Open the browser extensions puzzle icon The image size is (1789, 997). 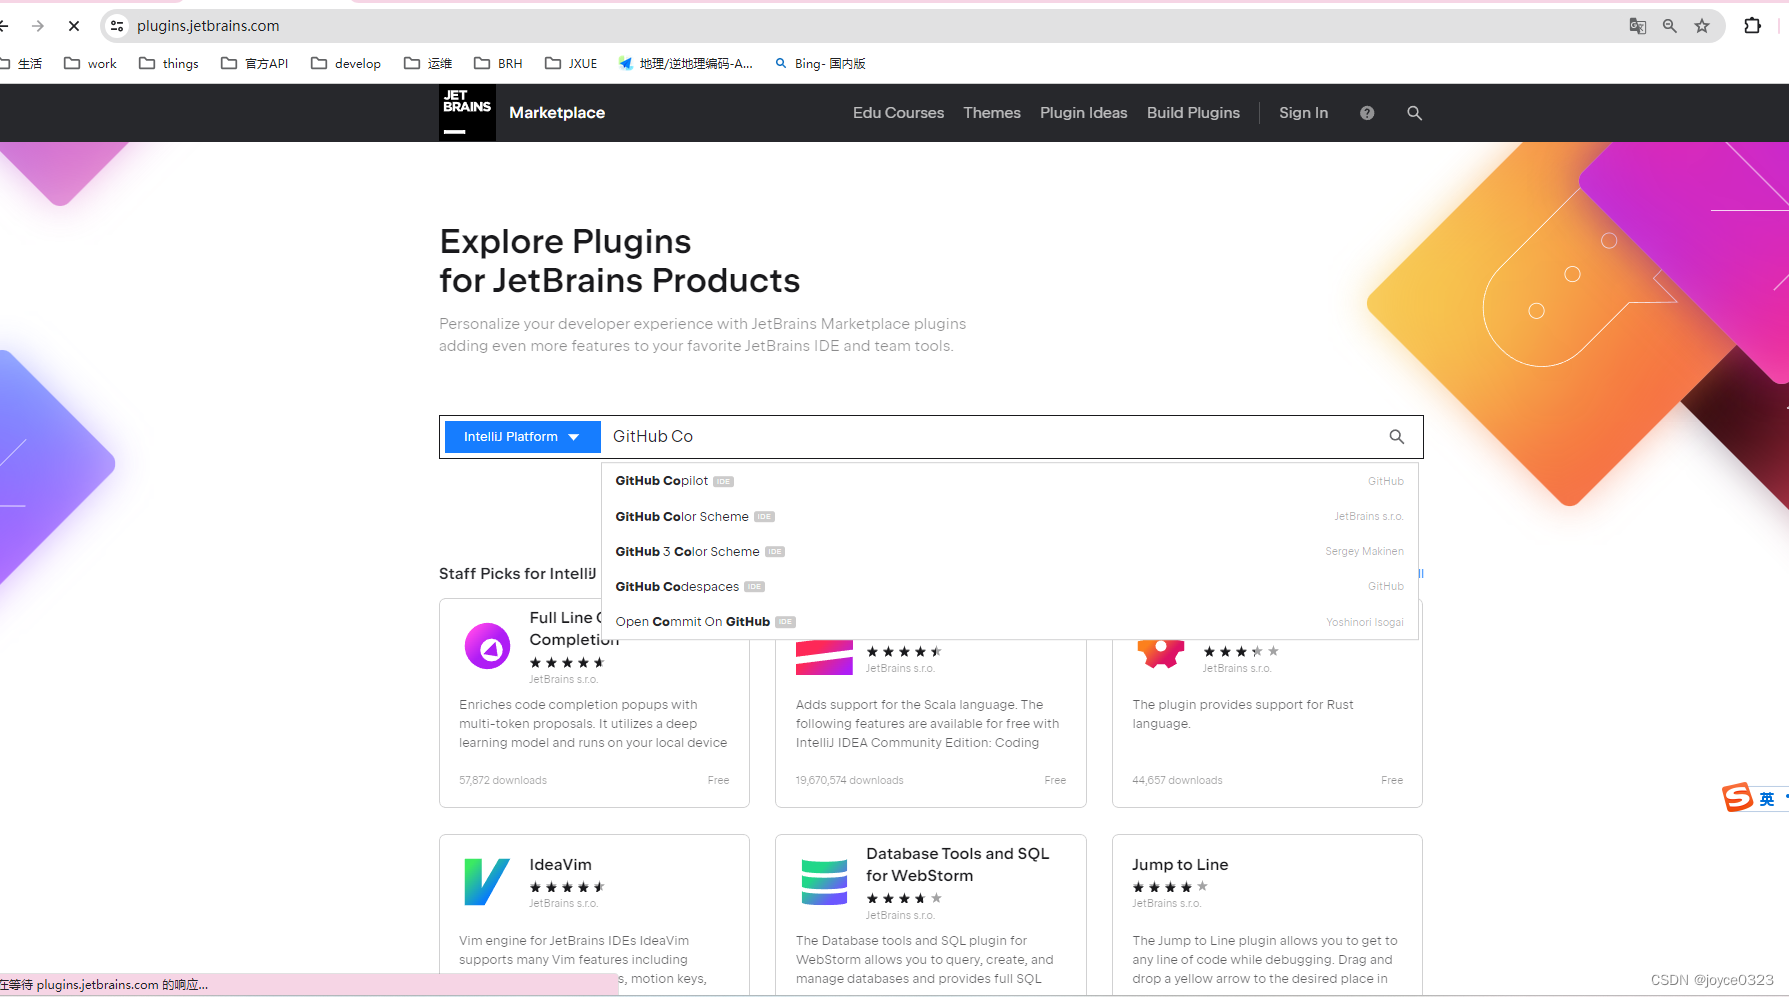(1752, 26)
